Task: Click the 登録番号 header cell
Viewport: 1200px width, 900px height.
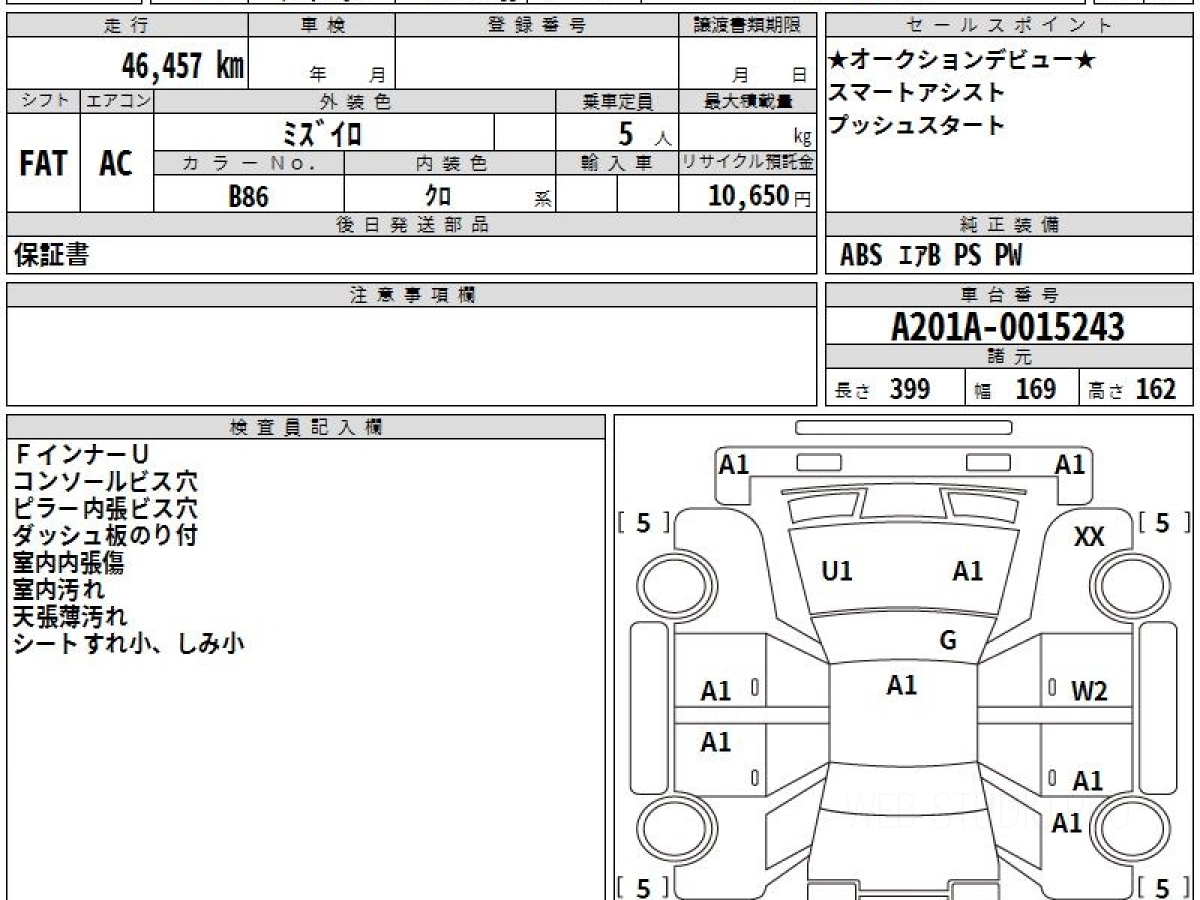Action: (x=537, y=26)
